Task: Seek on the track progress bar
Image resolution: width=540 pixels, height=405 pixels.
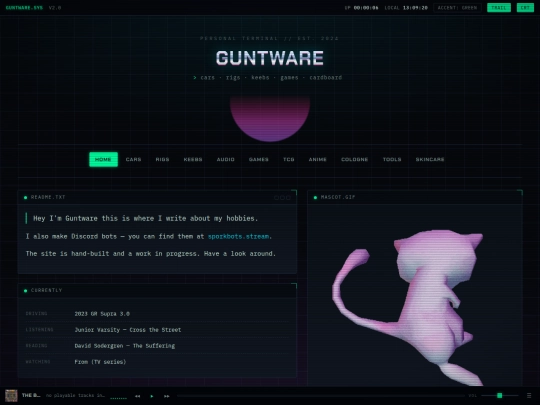Action: 320,396
